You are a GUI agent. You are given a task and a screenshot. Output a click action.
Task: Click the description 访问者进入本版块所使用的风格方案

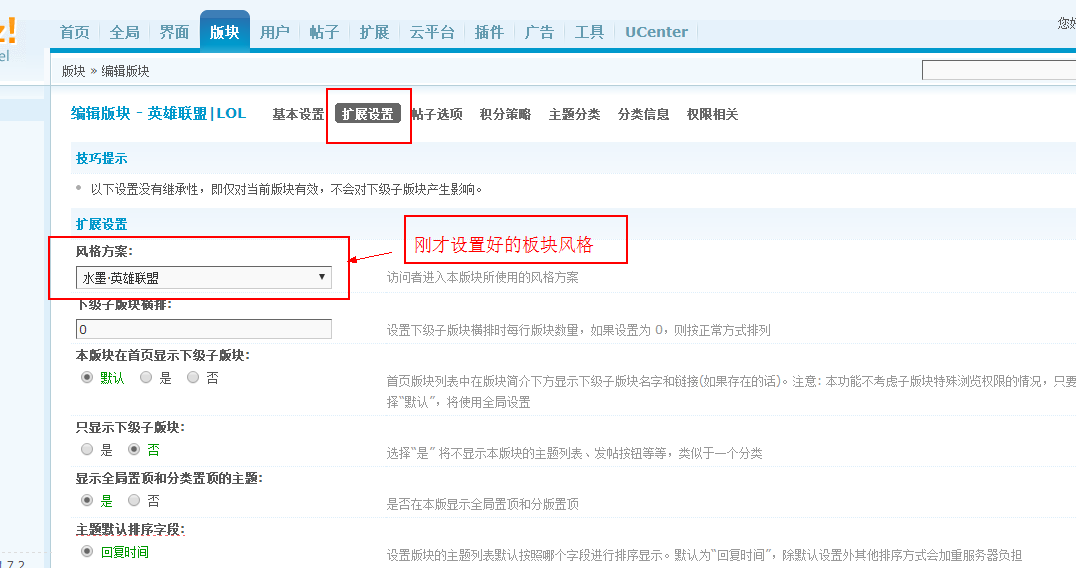click(482, 278)
